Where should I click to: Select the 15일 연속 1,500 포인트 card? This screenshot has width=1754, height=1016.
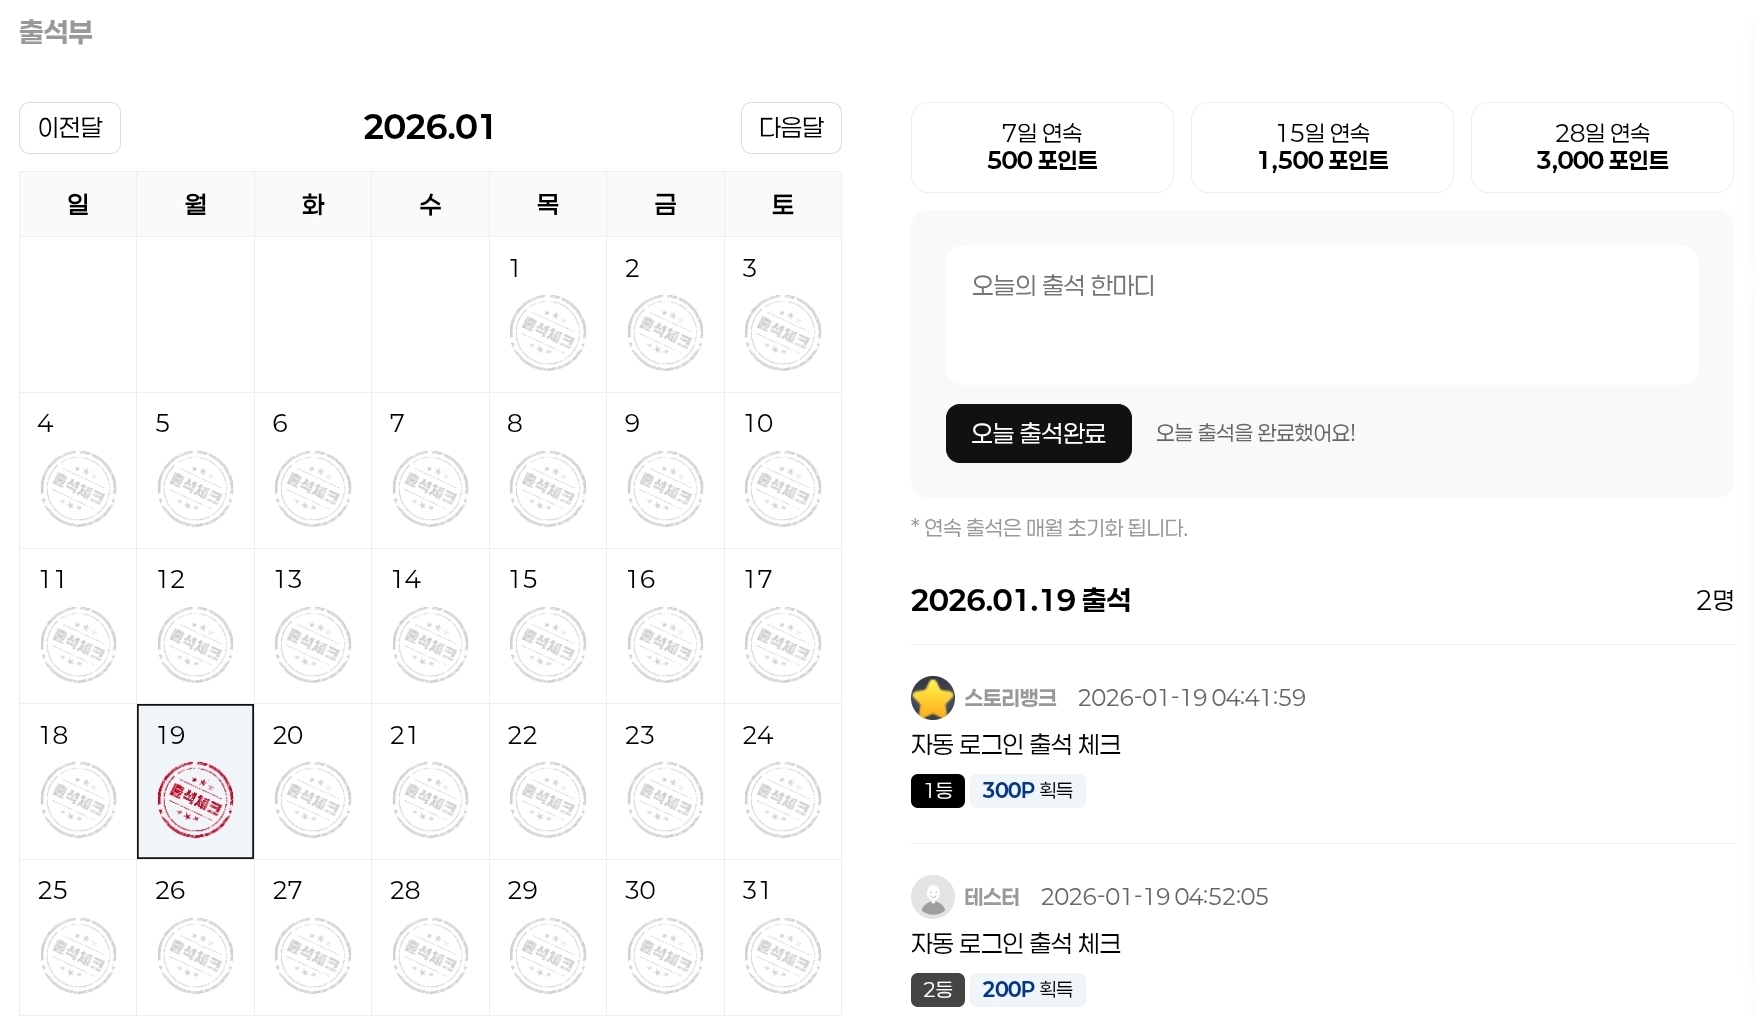point(1322,147)
